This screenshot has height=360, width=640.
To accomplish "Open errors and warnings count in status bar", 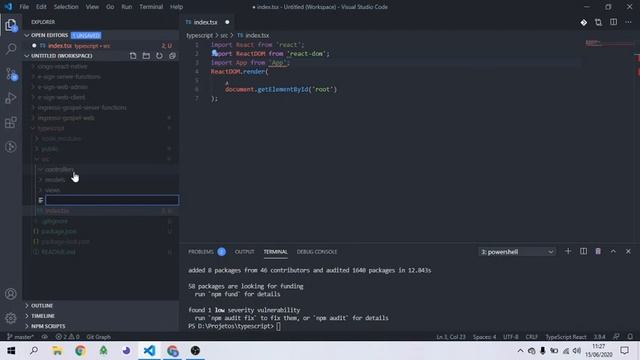I will [67, 337].
